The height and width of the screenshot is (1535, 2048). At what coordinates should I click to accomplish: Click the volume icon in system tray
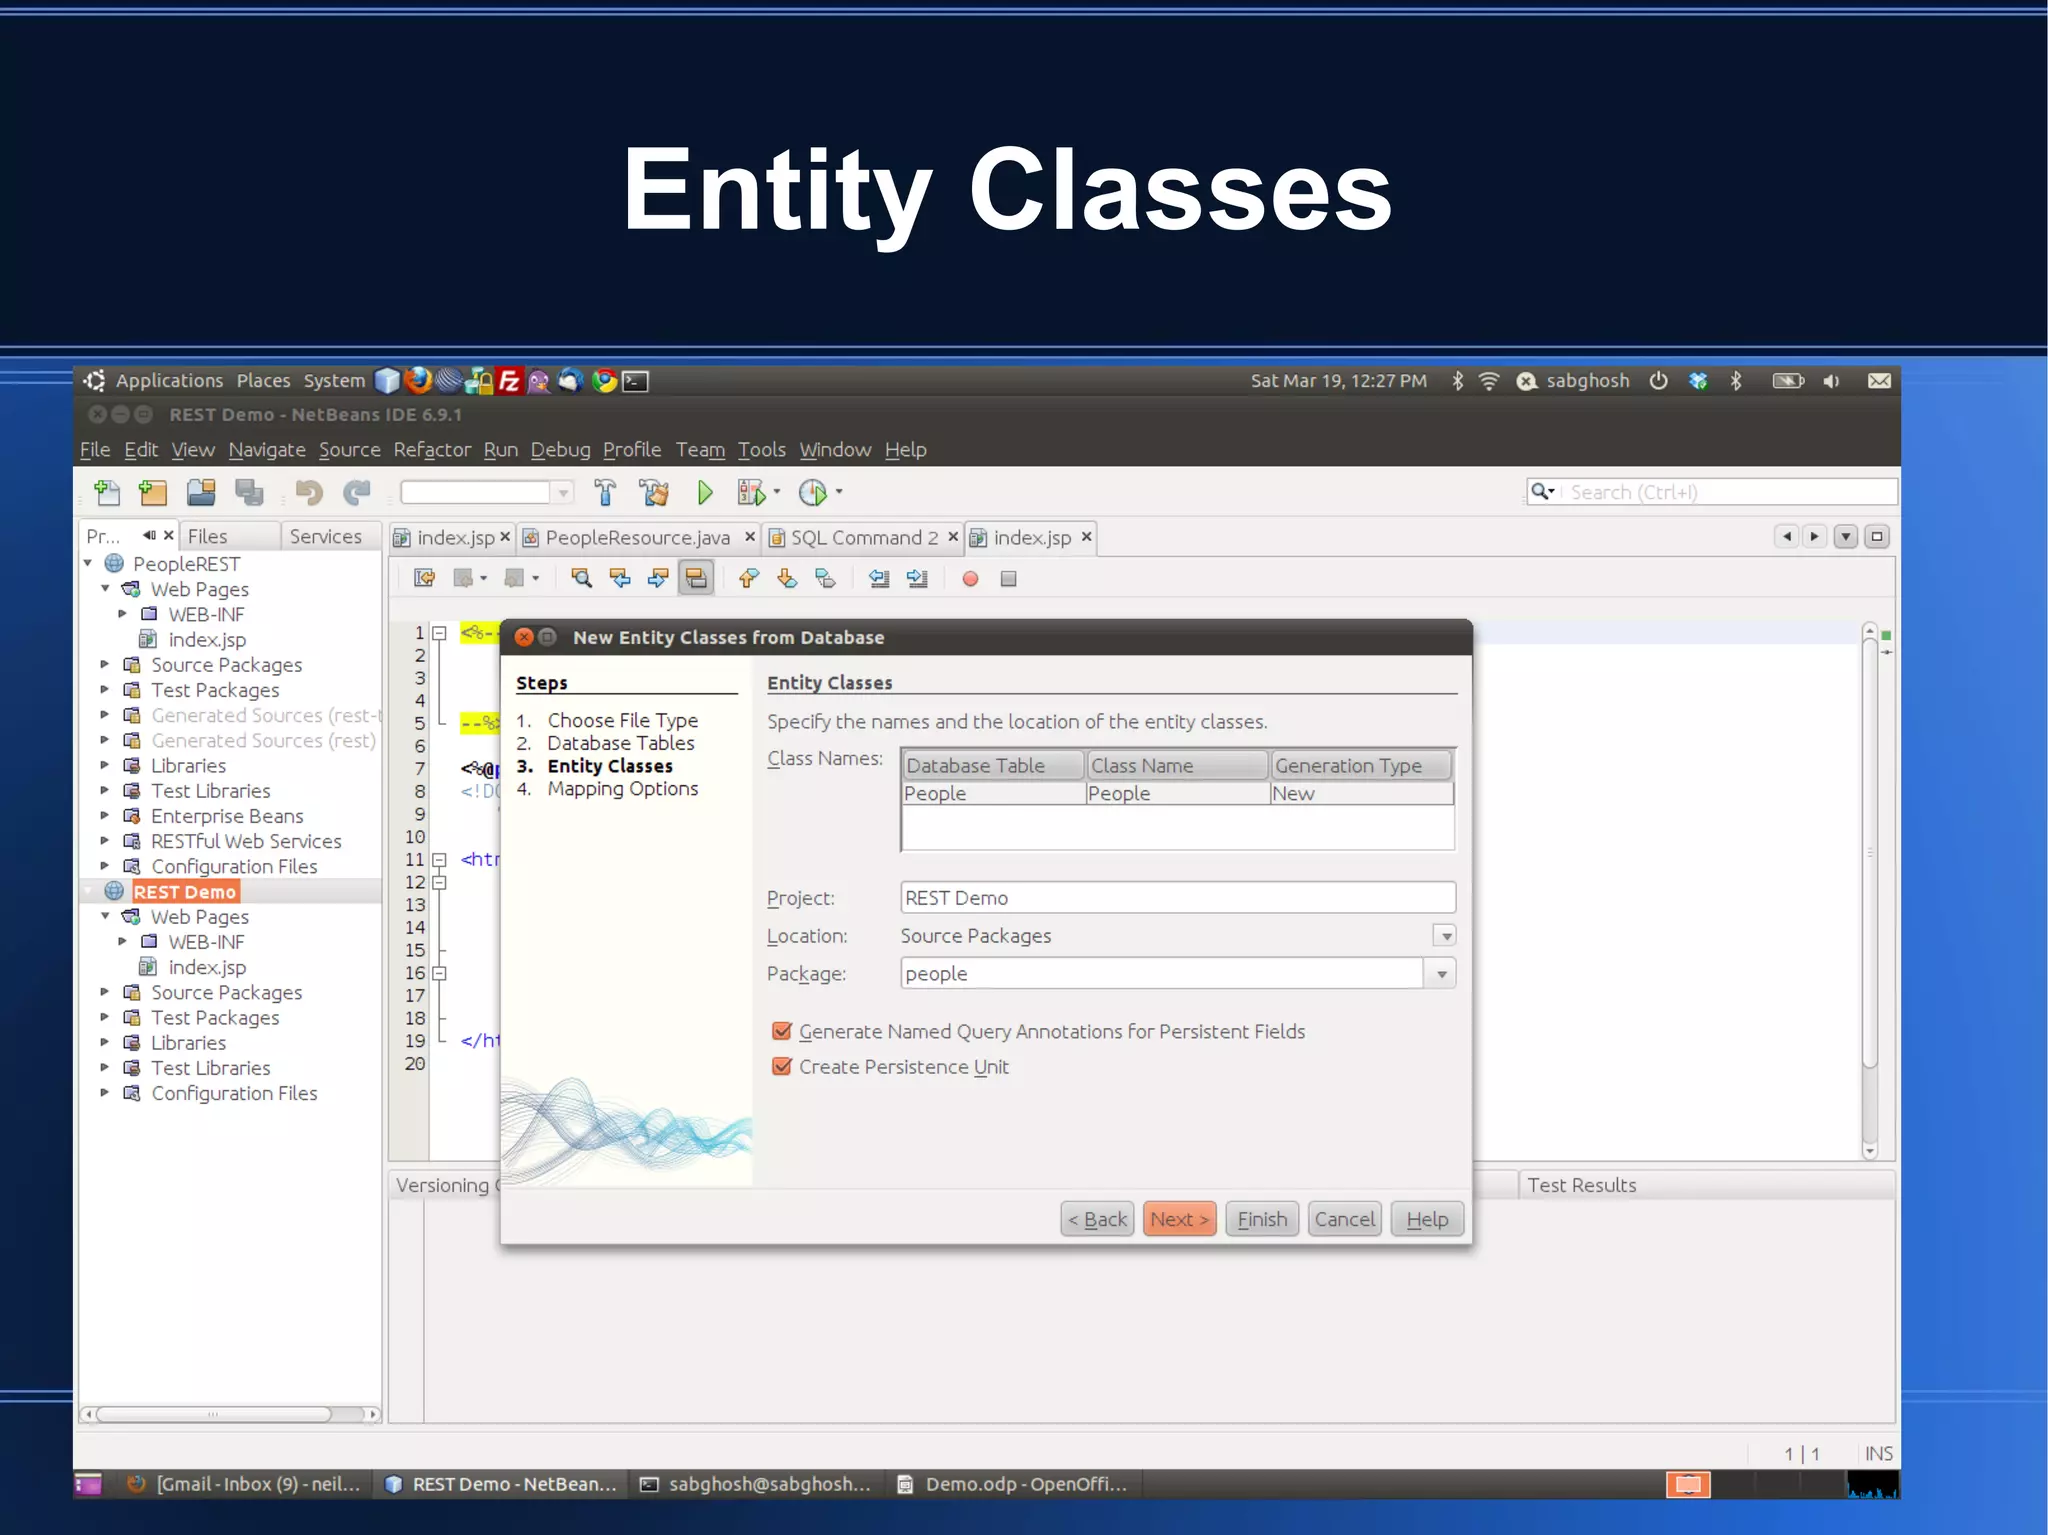click(1832, 380)
